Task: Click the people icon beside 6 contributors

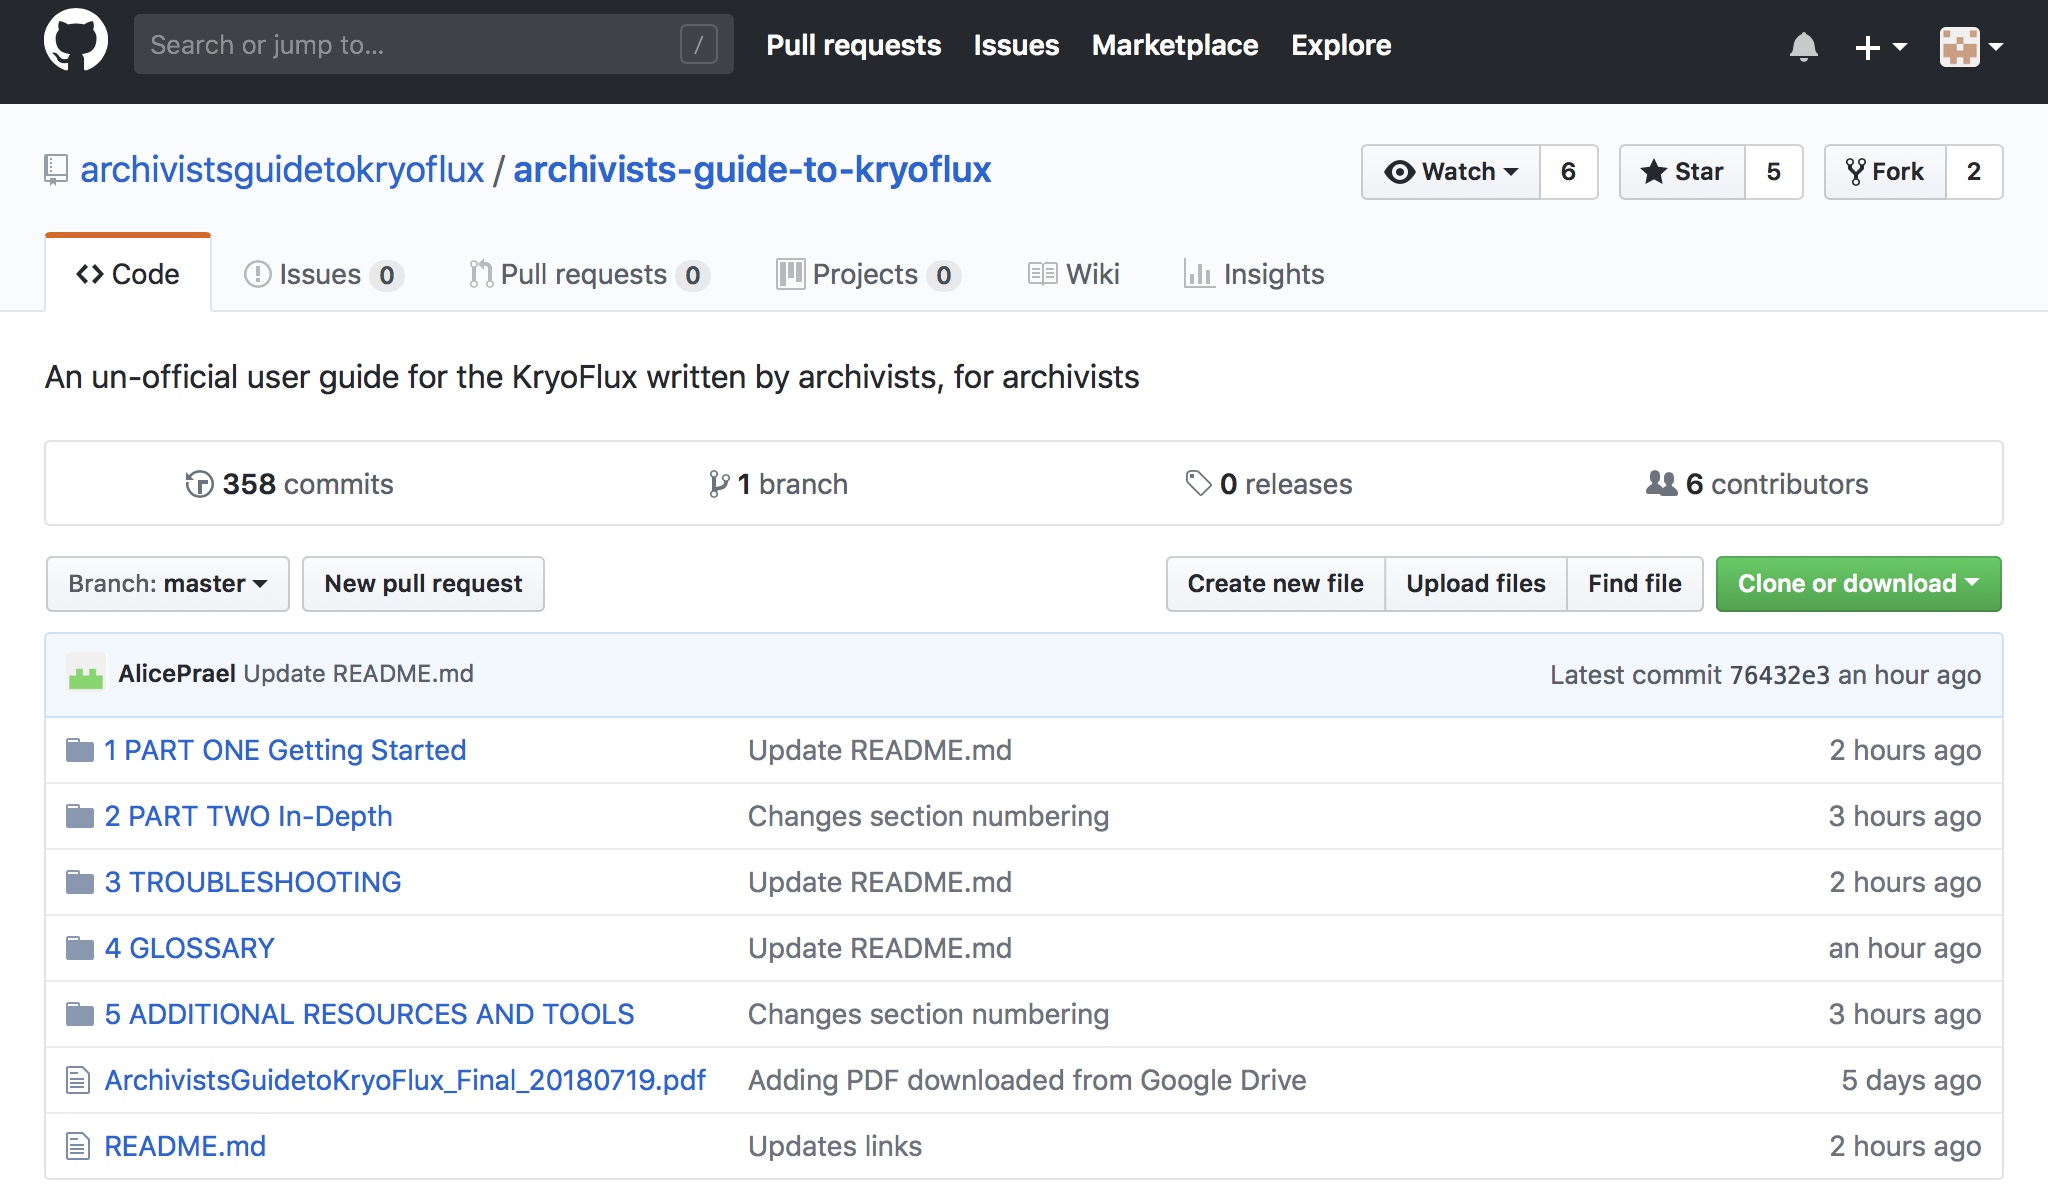Action: pos(1661,484)
